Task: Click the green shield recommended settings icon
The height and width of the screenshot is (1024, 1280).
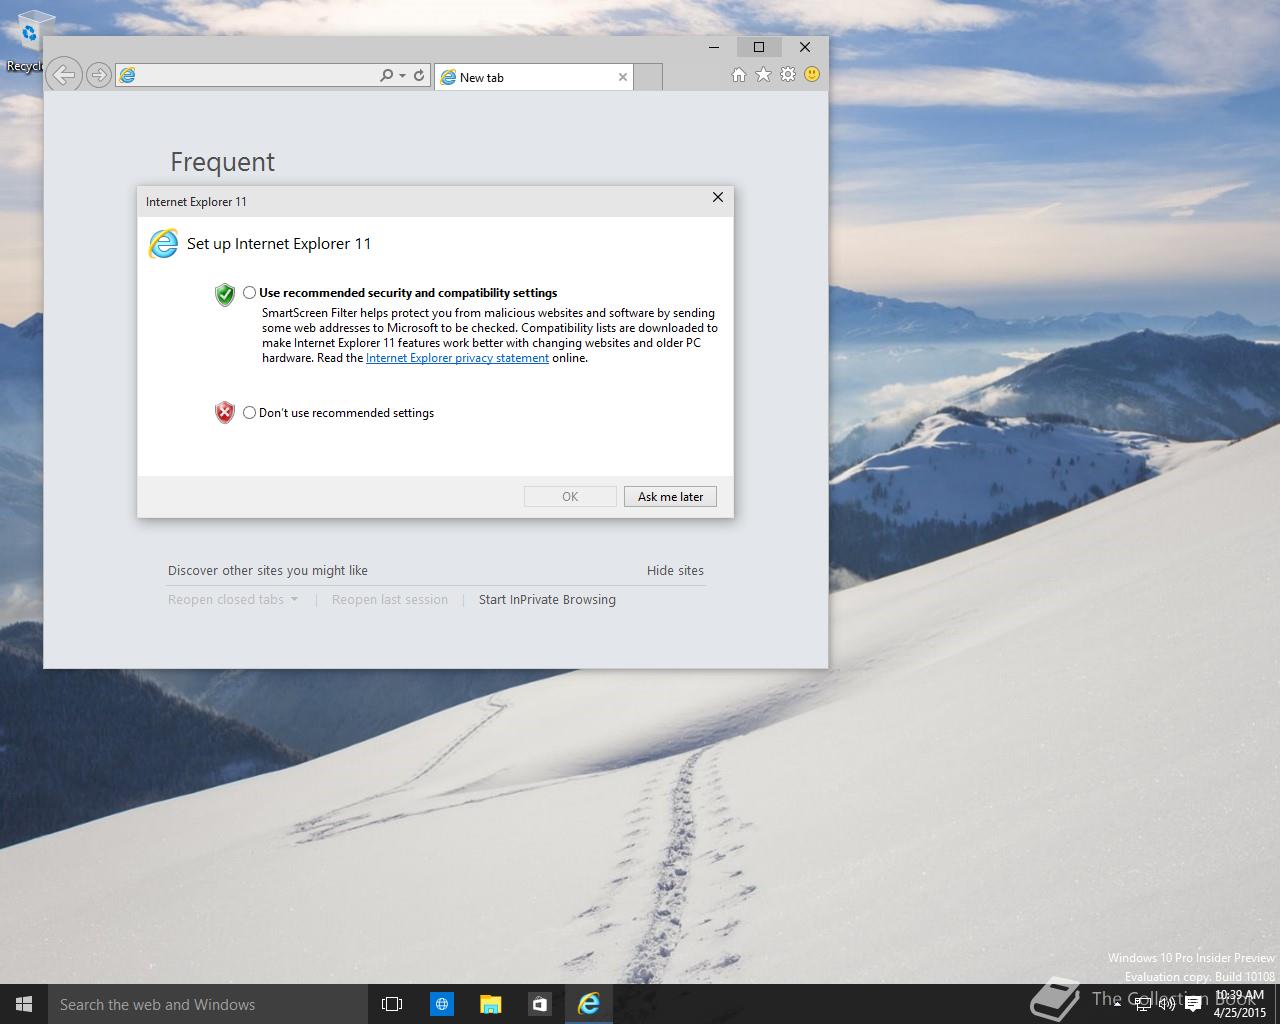Action: 225,294
